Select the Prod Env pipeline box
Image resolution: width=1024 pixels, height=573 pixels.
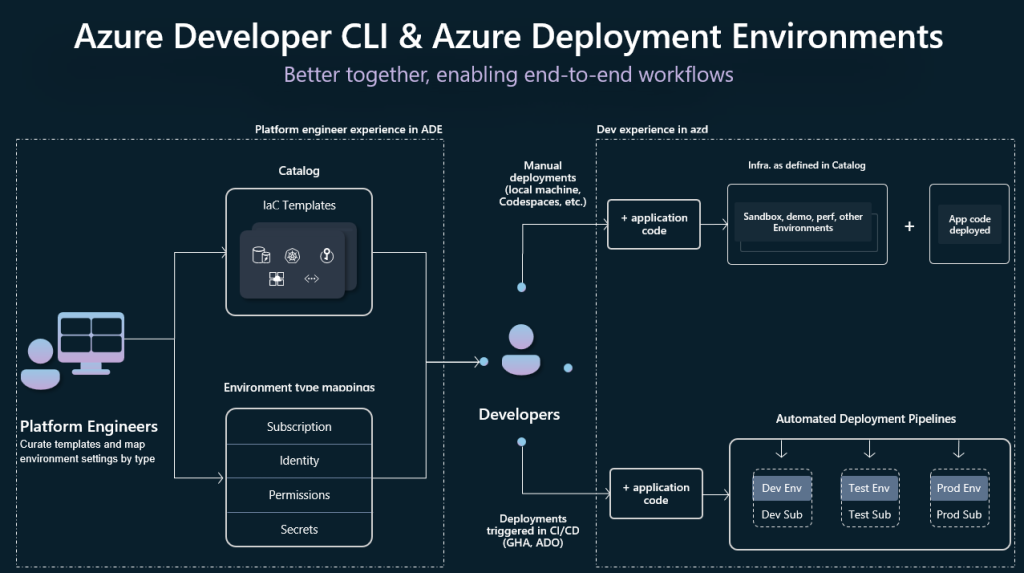[x=959, y=498]
